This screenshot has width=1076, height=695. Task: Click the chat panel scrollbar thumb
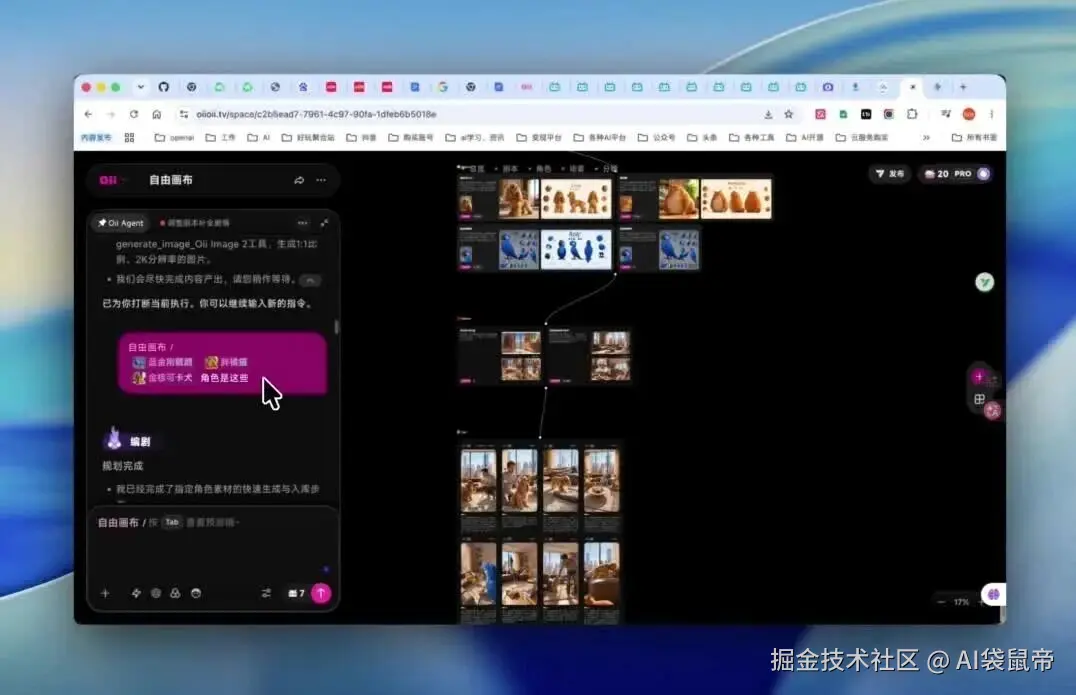click(336, 327)
